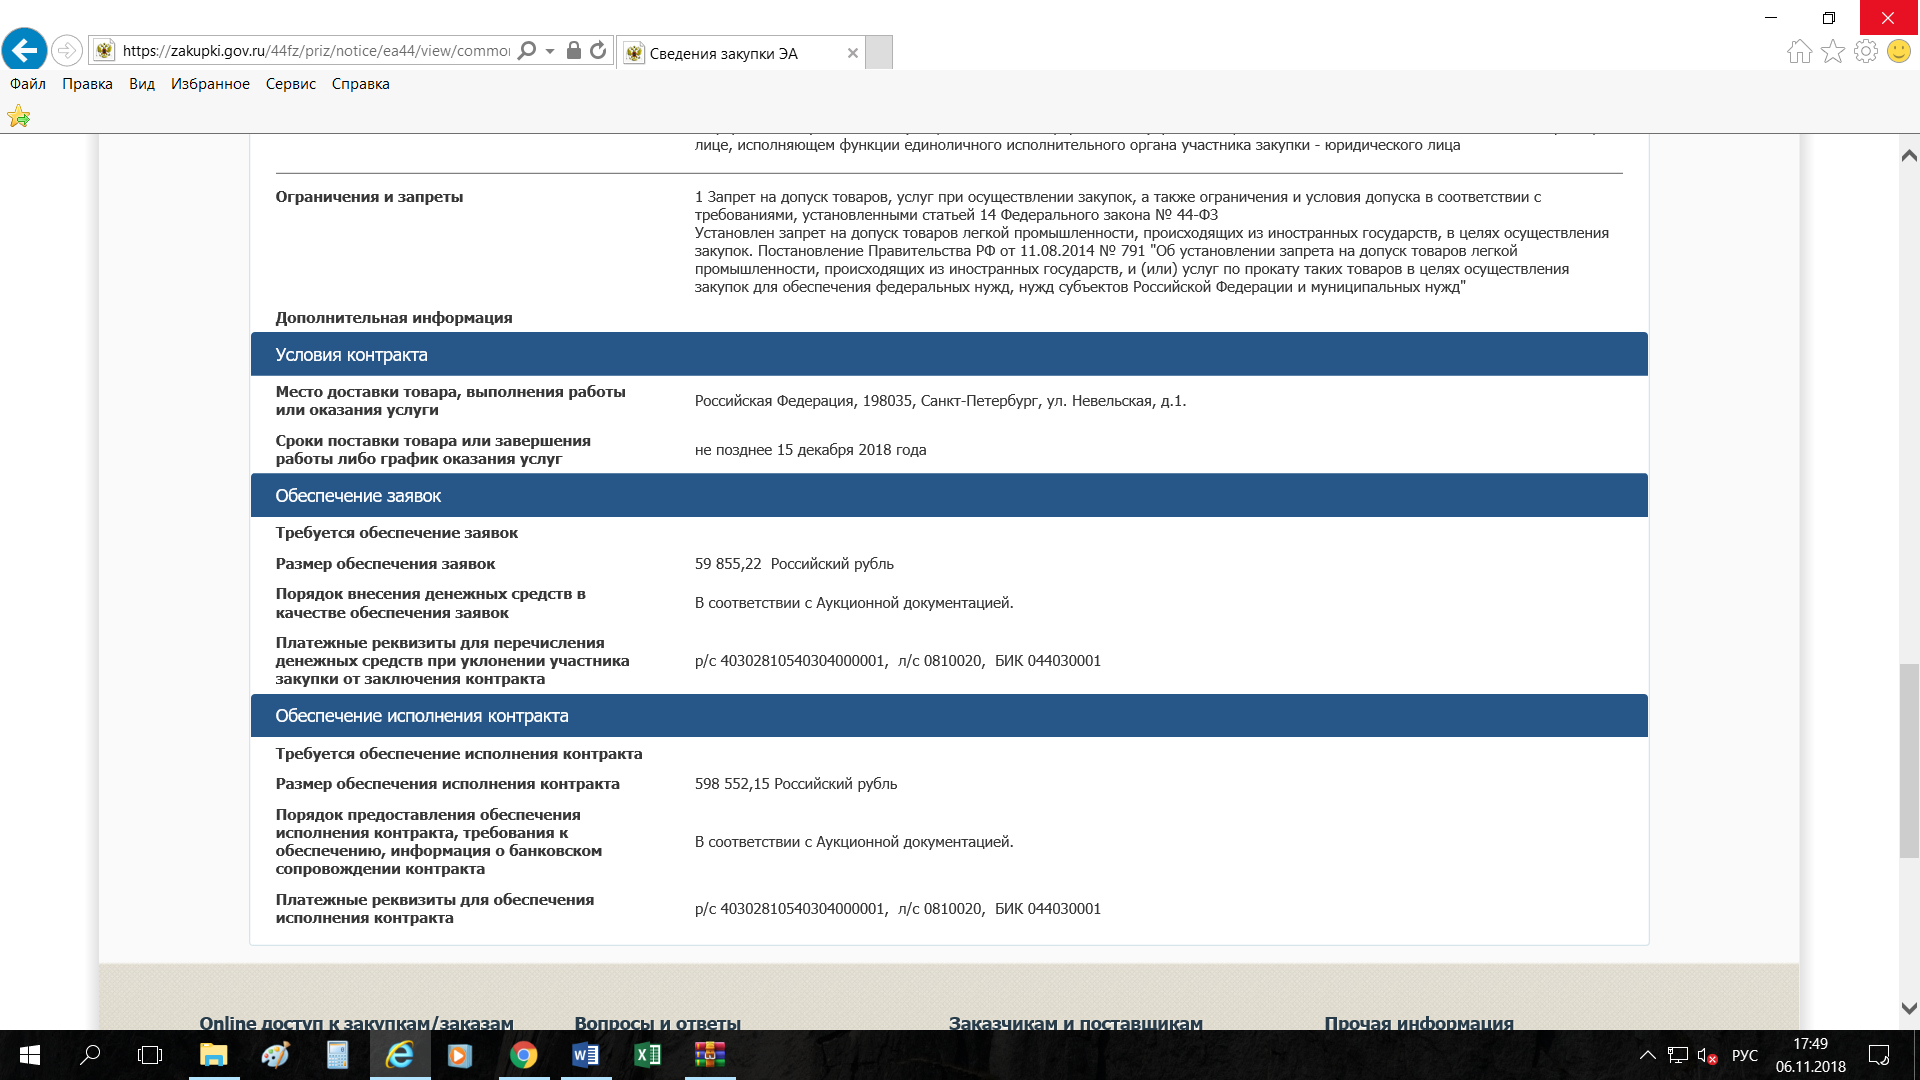Click the 'Дополнительная информация' label

pos(394,318)
